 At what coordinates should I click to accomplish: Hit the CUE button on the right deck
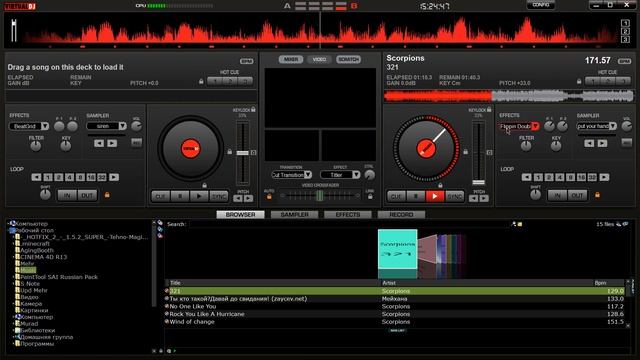point(396,196)
